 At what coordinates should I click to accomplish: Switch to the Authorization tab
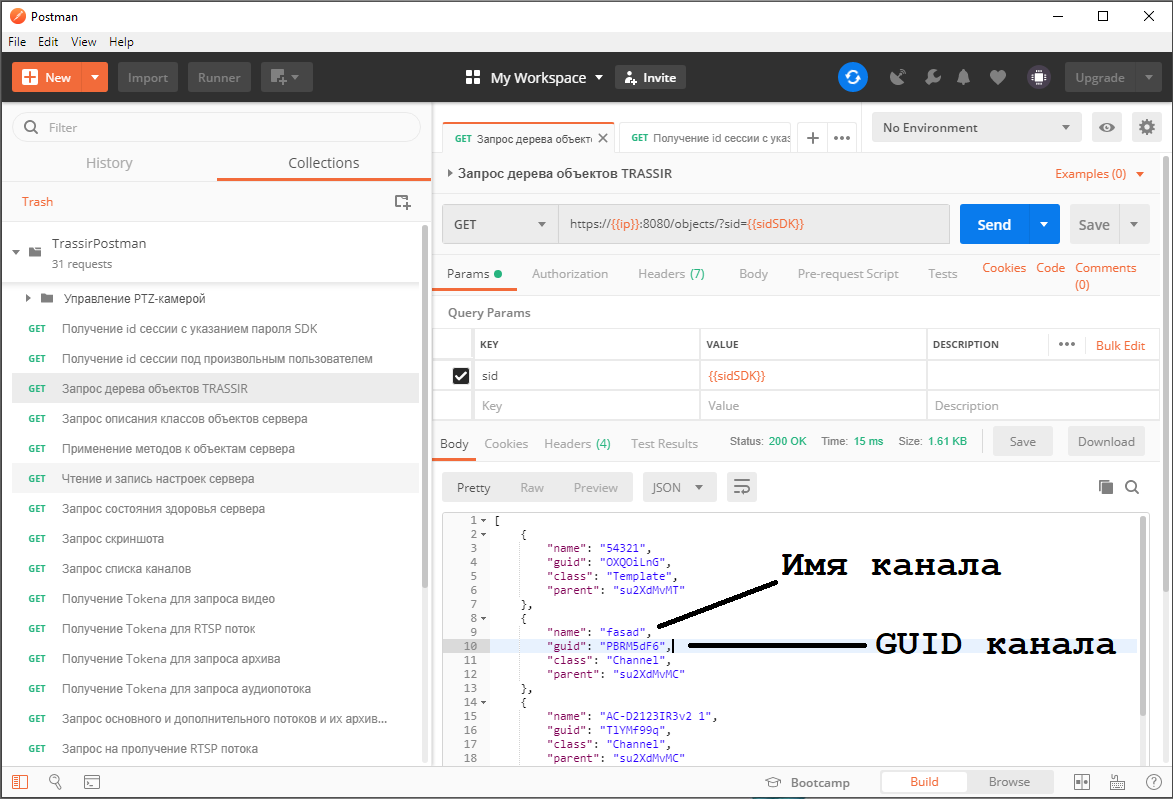click(x=570, y=274)
